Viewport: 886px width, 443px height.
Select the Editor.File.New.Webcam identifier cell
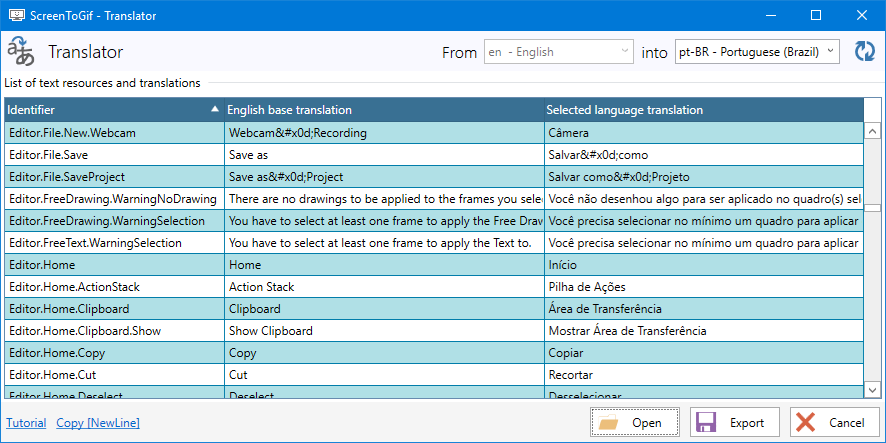pos(114,133)
